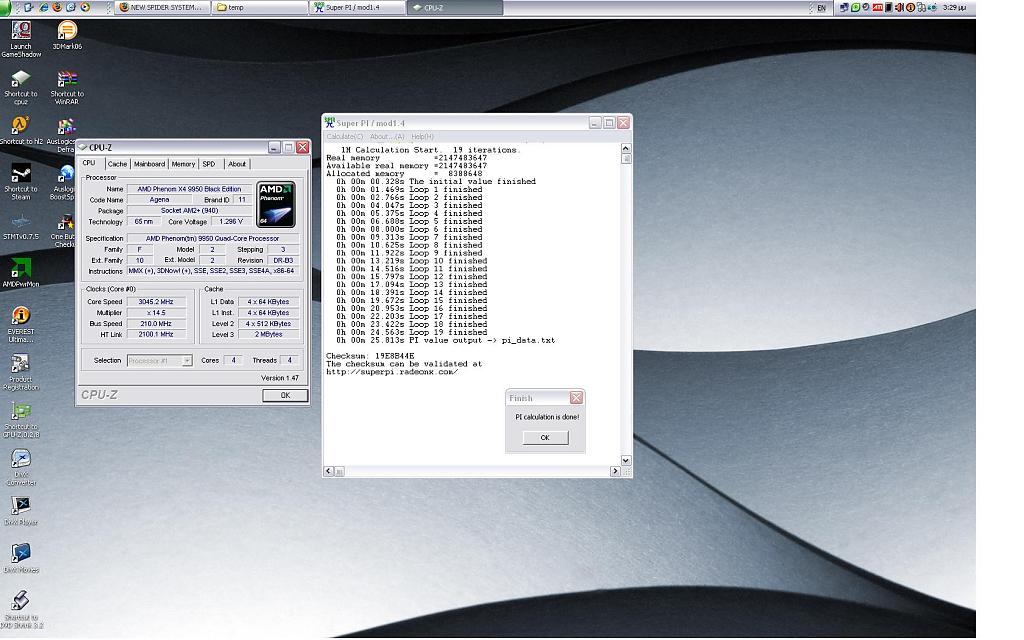Click the Show Desktop quick launch icon

tap(28, 7)
